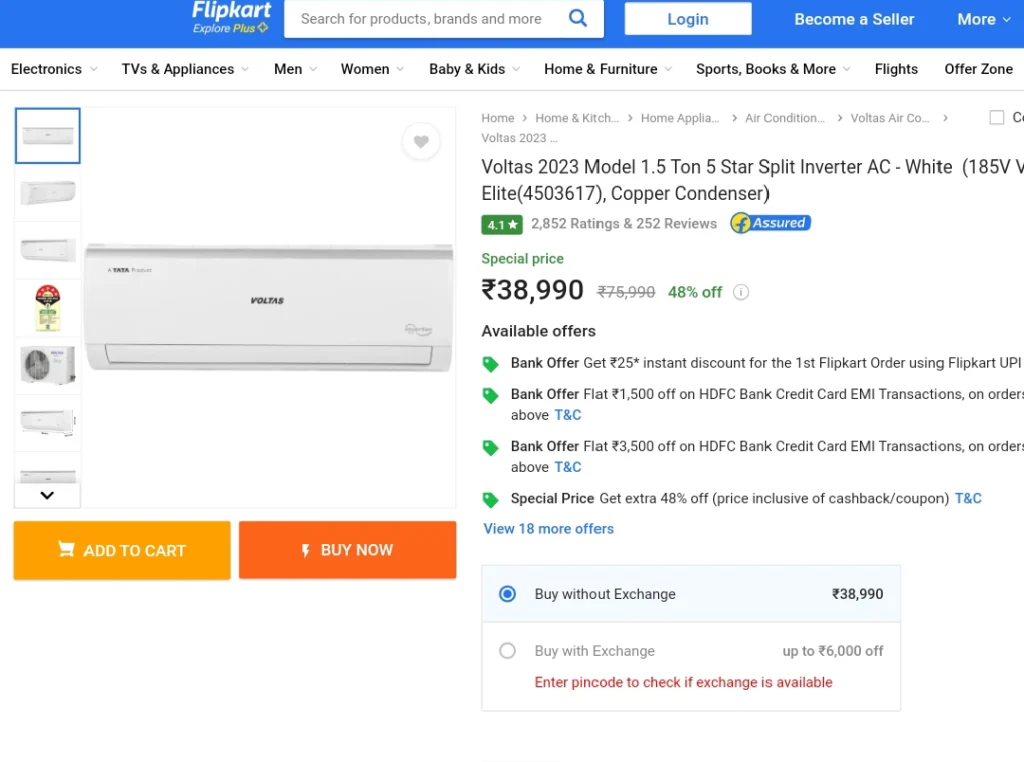Click the Login button

pos(688,19)
